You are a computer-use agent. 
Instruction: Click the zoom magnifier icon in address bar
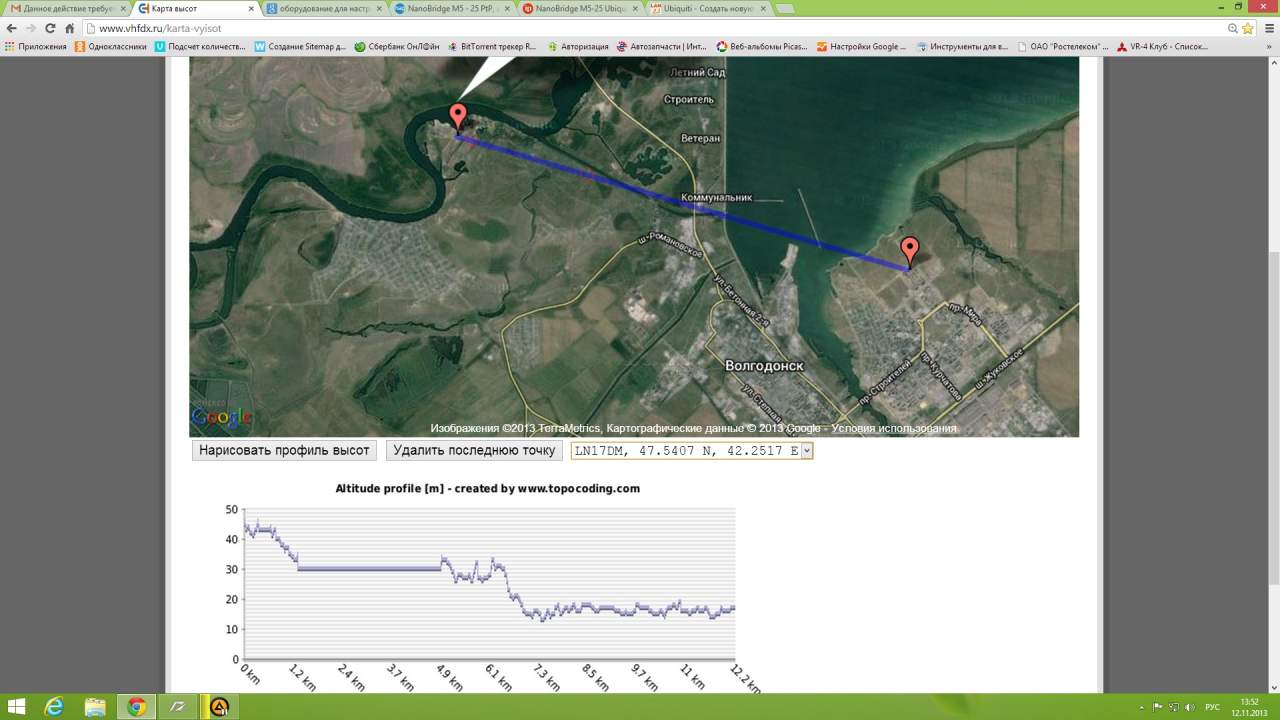[x=1232, y=28]
